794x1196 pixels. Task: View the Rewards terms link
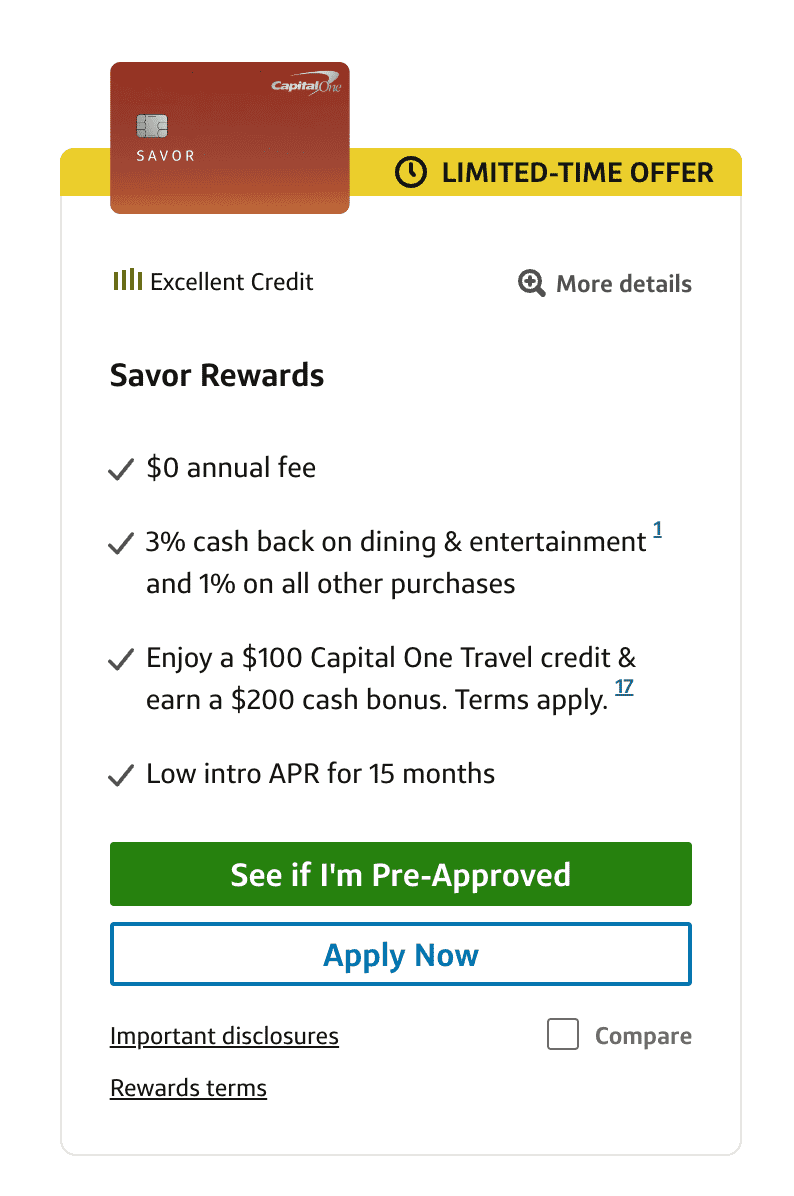(188, 1088)
